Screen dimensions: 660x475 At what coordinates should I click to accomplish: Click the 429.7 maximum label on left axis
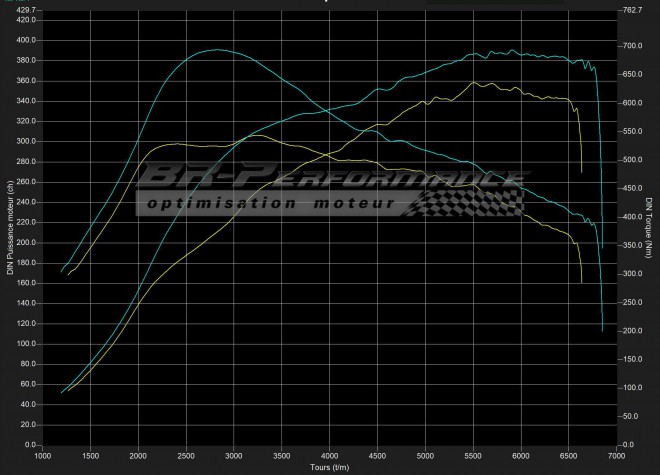(25, 10)
